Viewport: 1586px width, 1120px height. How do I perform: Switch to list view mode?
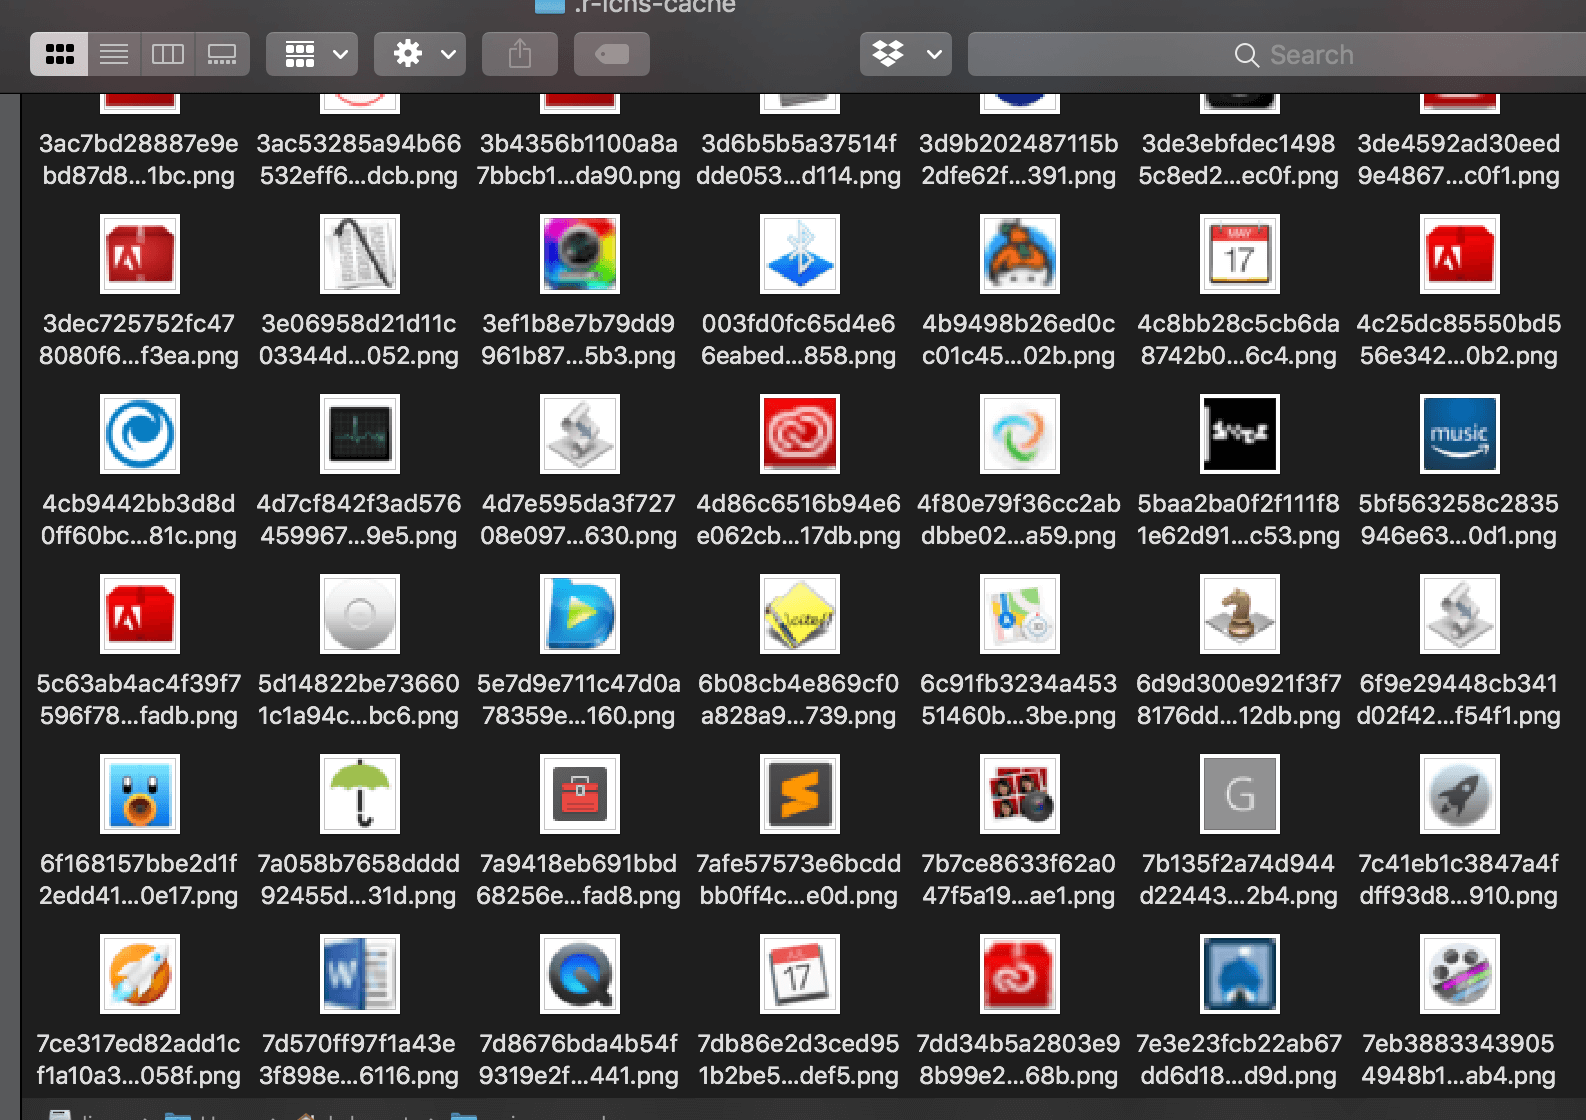[114, 54]
